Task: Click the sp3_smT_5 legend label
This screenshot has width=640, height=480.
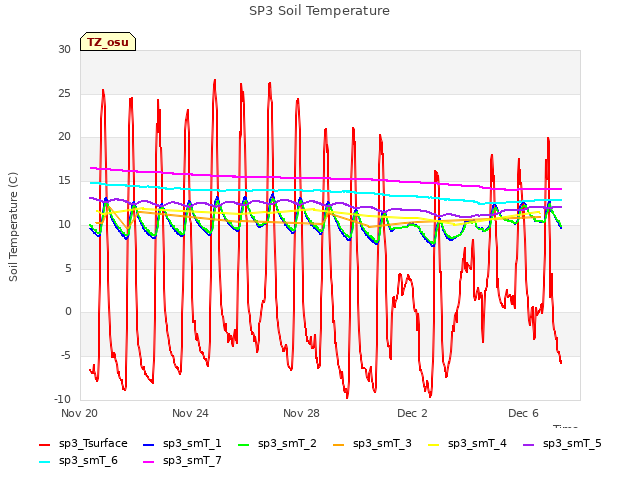Action: coord(572,443)
